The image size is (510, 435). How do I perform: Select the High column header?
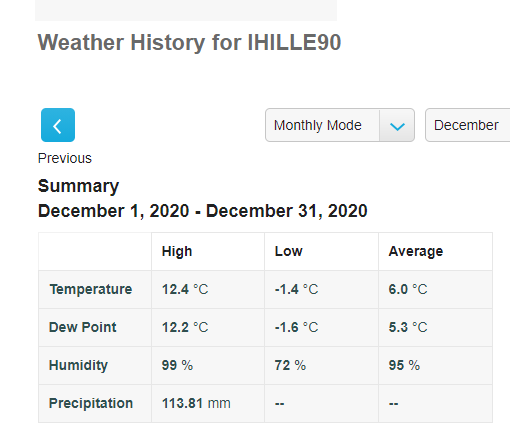click(177, 251)
